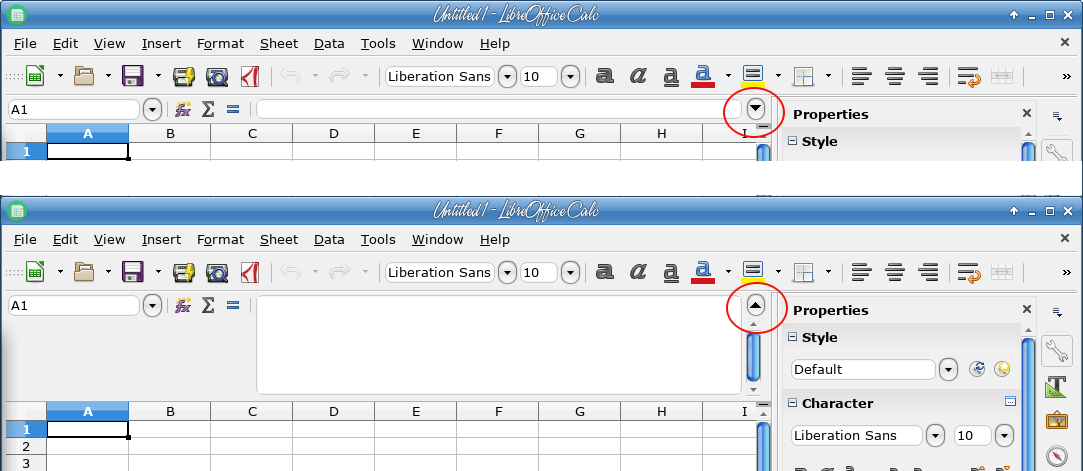This screenshot has width=1083, height=471.
Task: Show more toolbar buttons in top window
Action: point(1066,76)
